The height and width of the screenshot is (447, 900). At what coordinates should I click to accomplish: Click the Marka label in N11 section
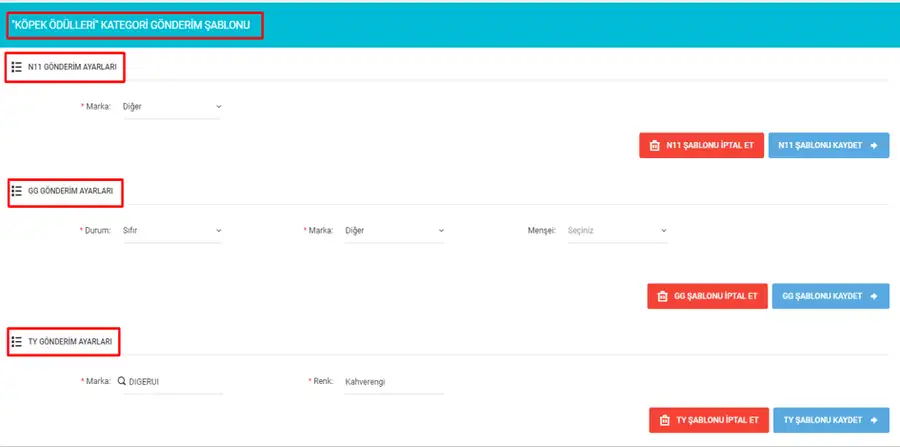(x=96, y=107)
